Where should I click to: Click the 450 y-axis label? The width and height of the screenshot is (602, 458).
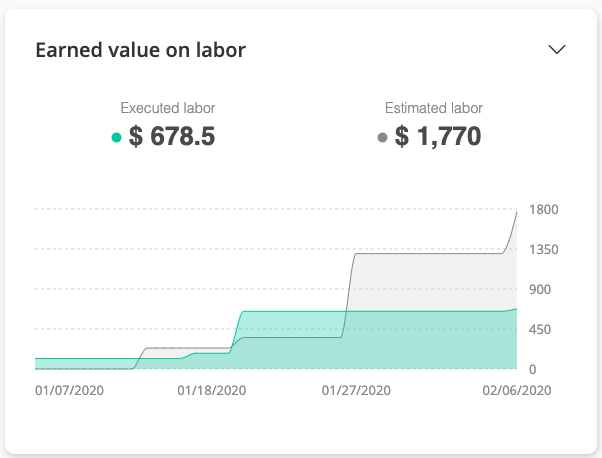click(x=540, y=329)
